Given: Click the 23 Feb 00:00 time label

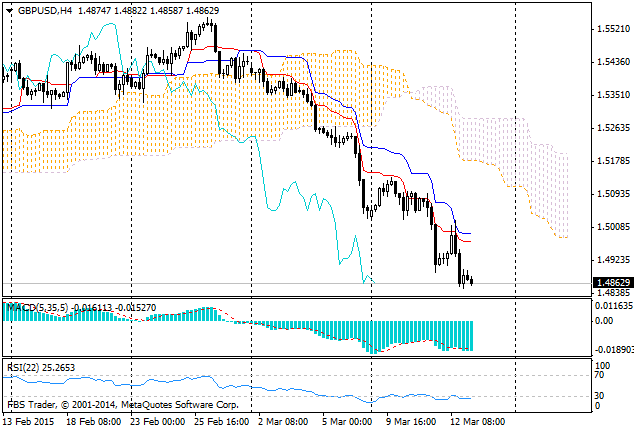Looking at the screenshot, I should tap(158, 422).
